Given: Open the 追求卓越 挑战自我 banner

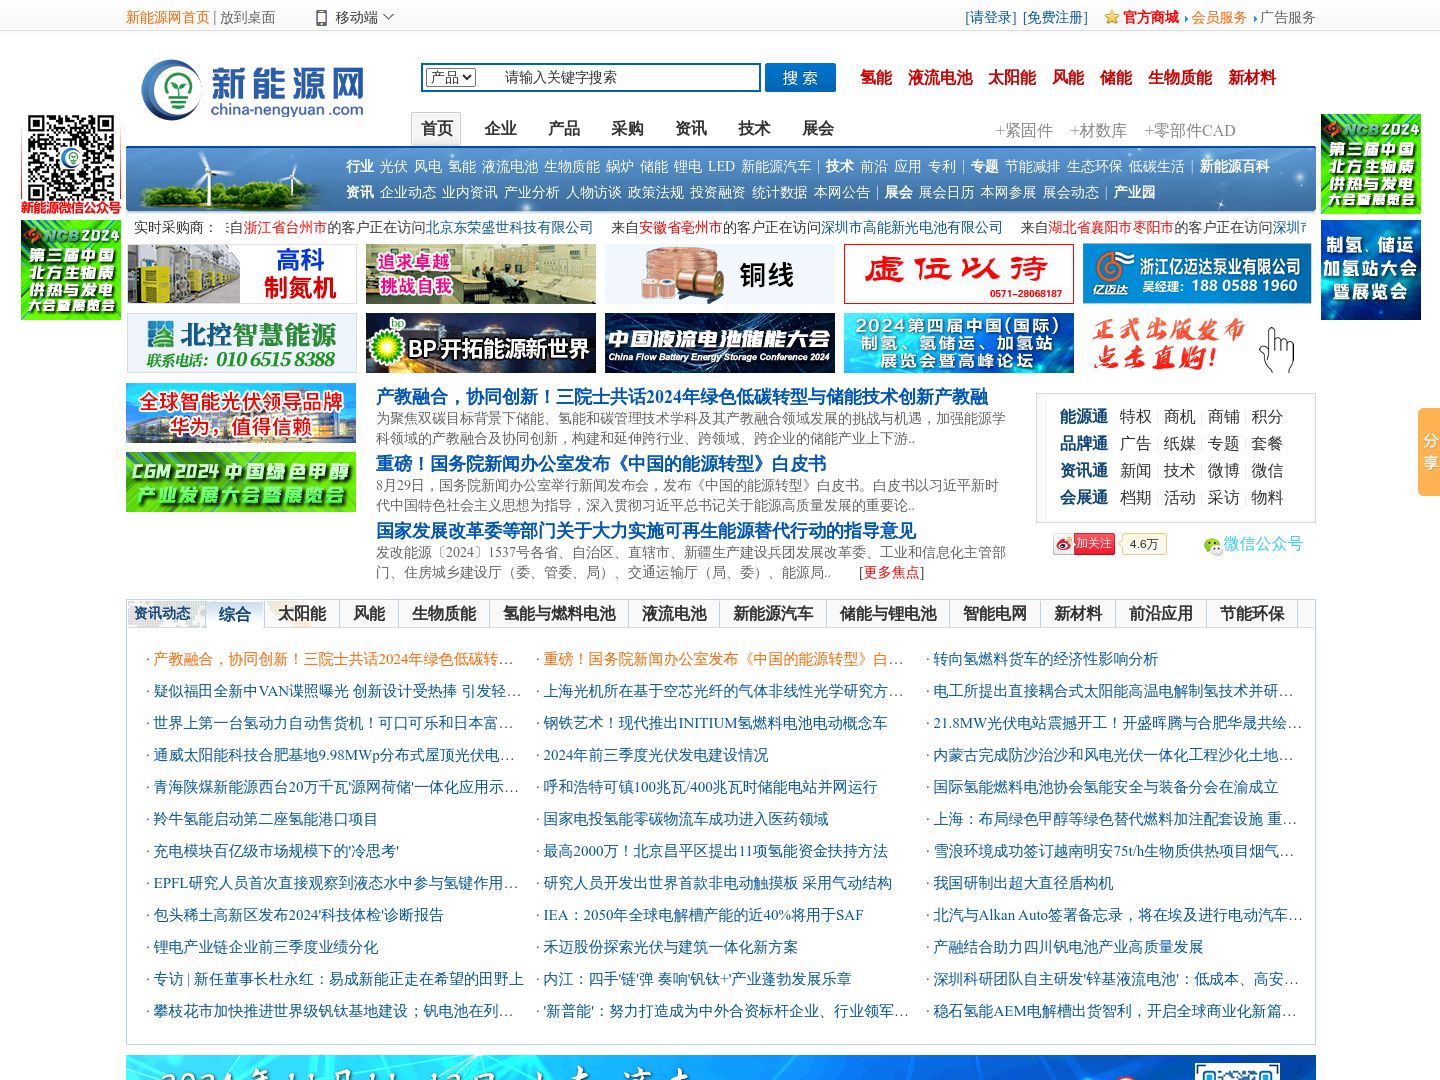Looking at the screenshot, I should click(481, 274).
